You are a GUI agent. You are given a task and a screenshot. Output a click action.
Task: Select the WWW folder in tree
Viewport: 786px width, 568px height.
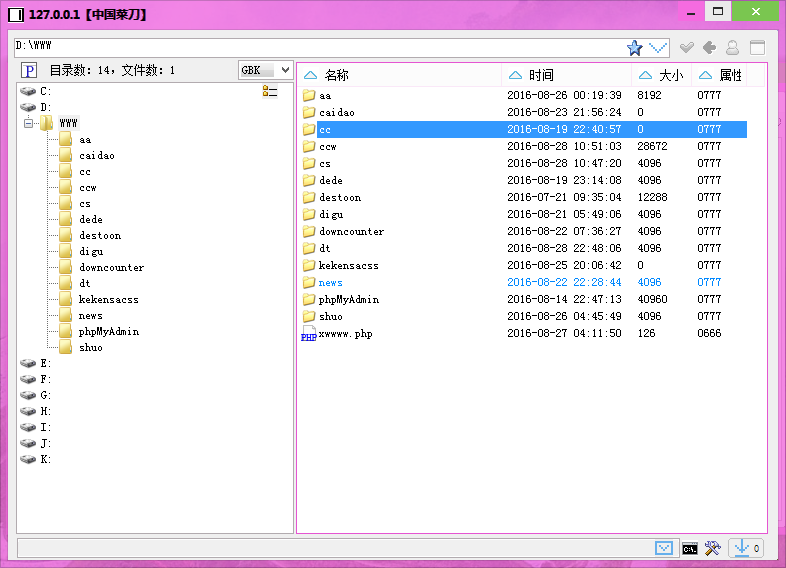(x=68, y=123)
